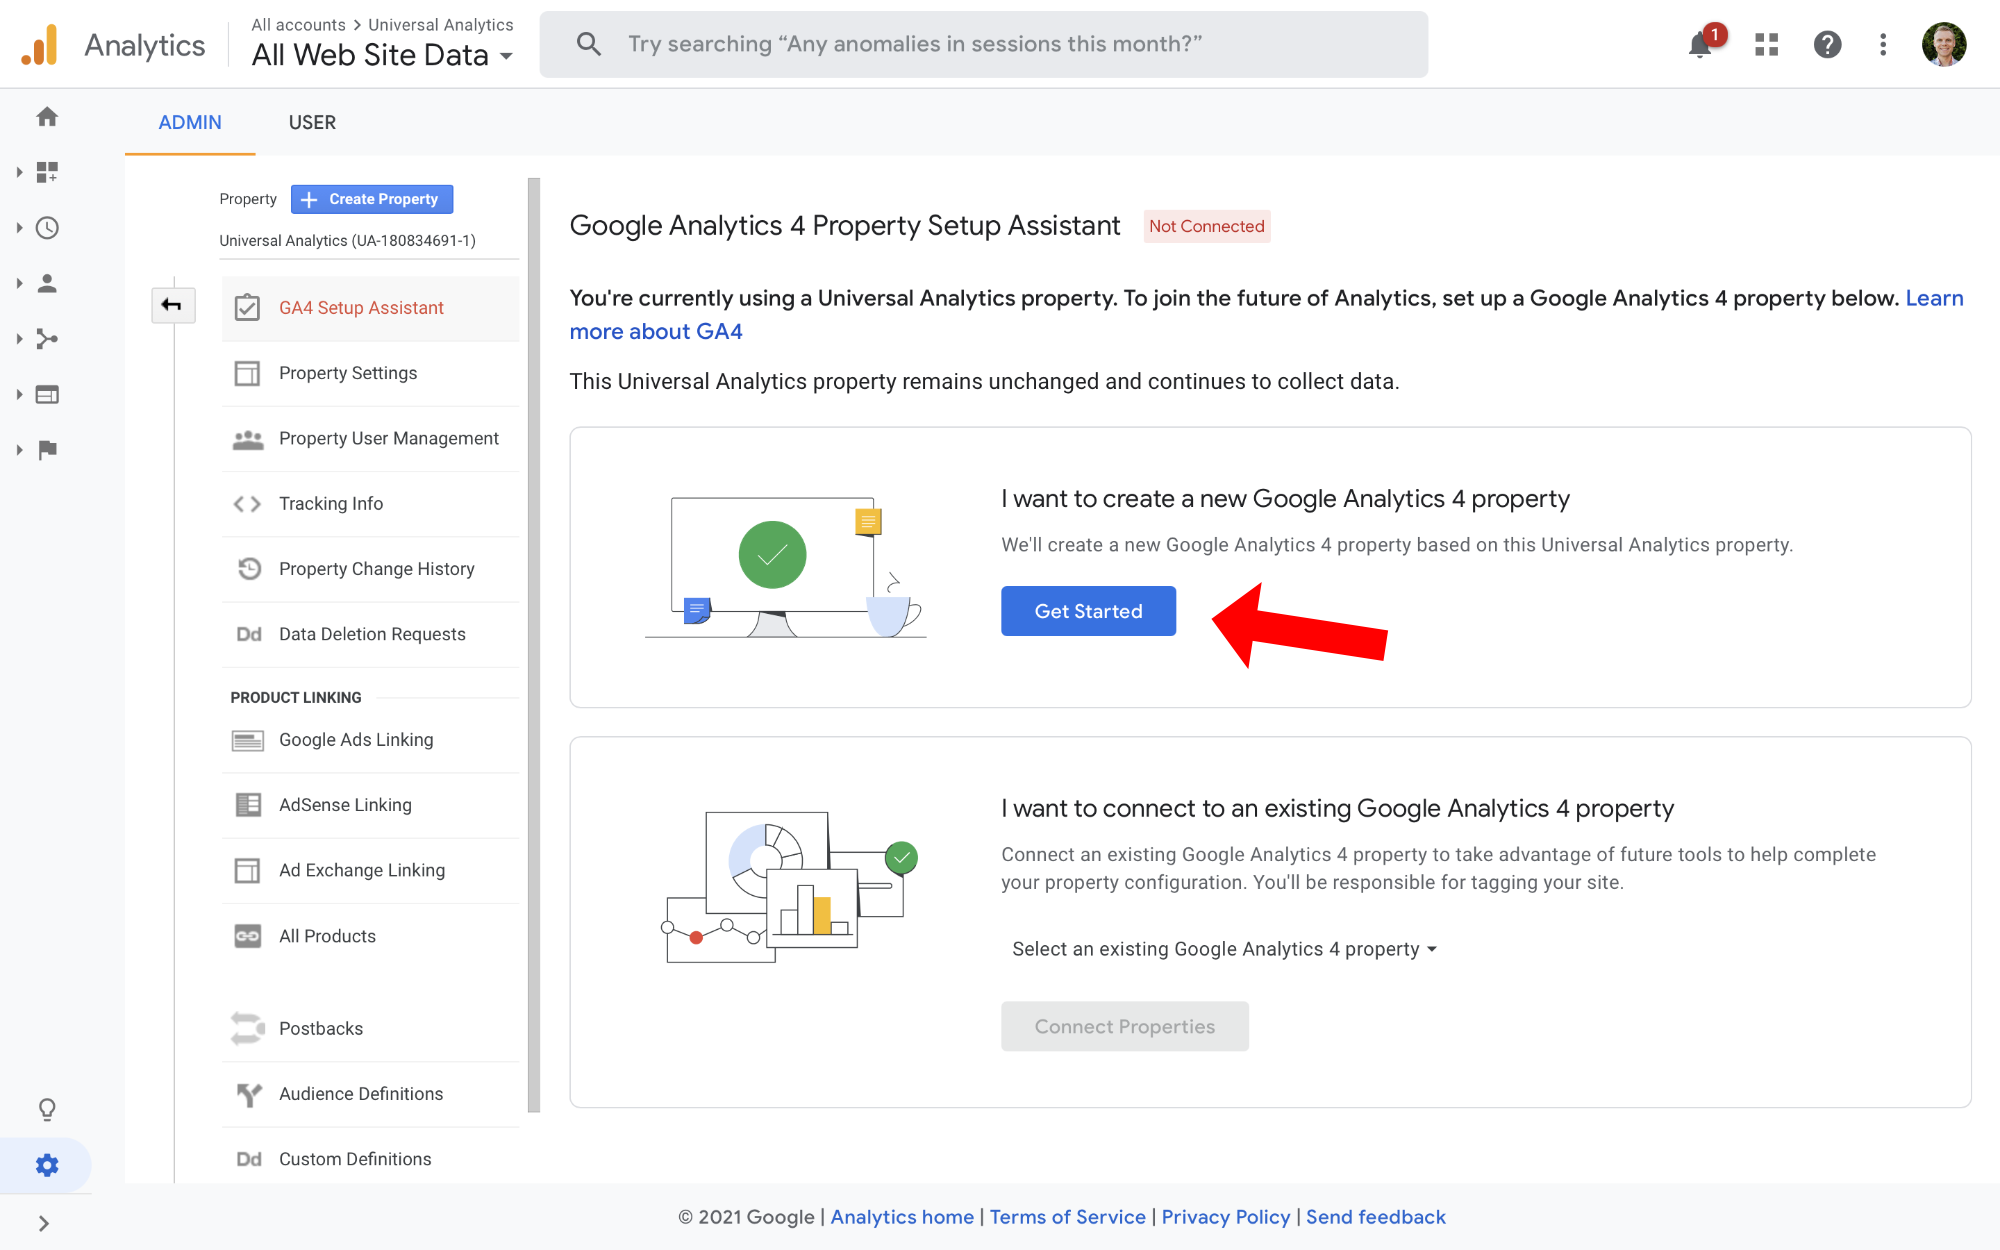The width and height of the screenshot is (2000, 1250).
Task: Open the Home icon in left sidebar
Action: tap(47, 116)
